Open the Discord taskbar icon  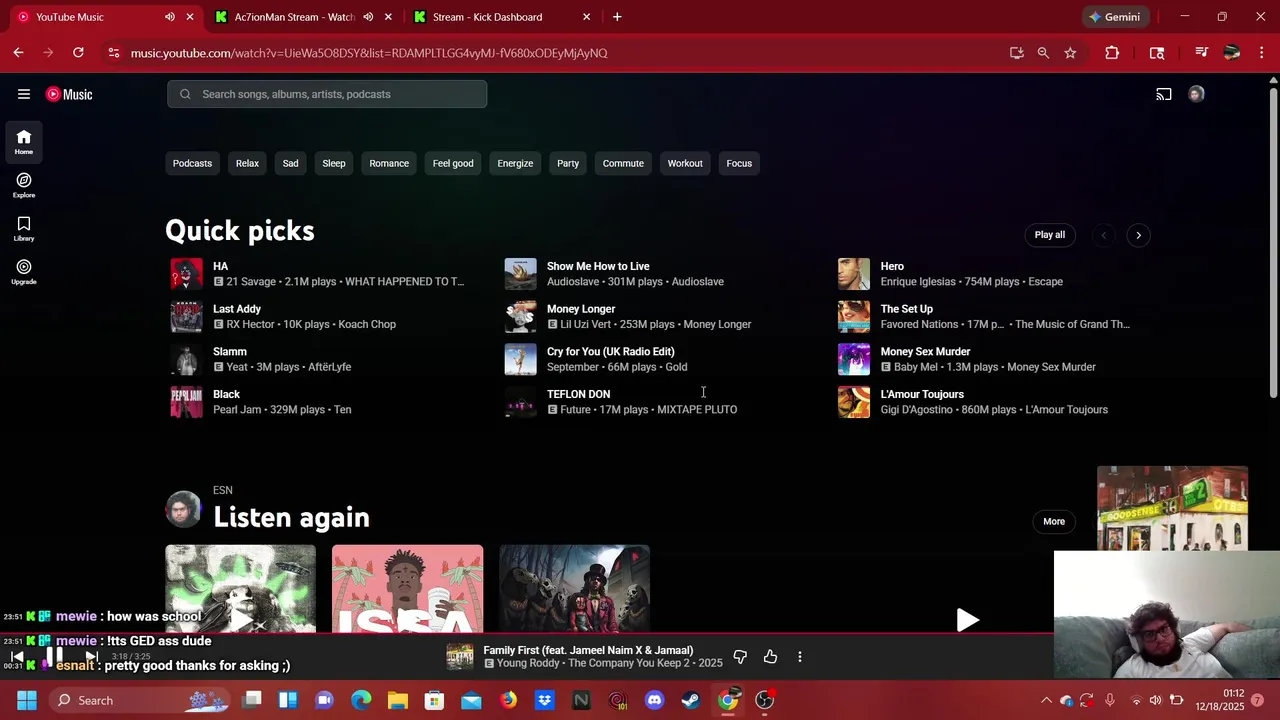point(654,700)
